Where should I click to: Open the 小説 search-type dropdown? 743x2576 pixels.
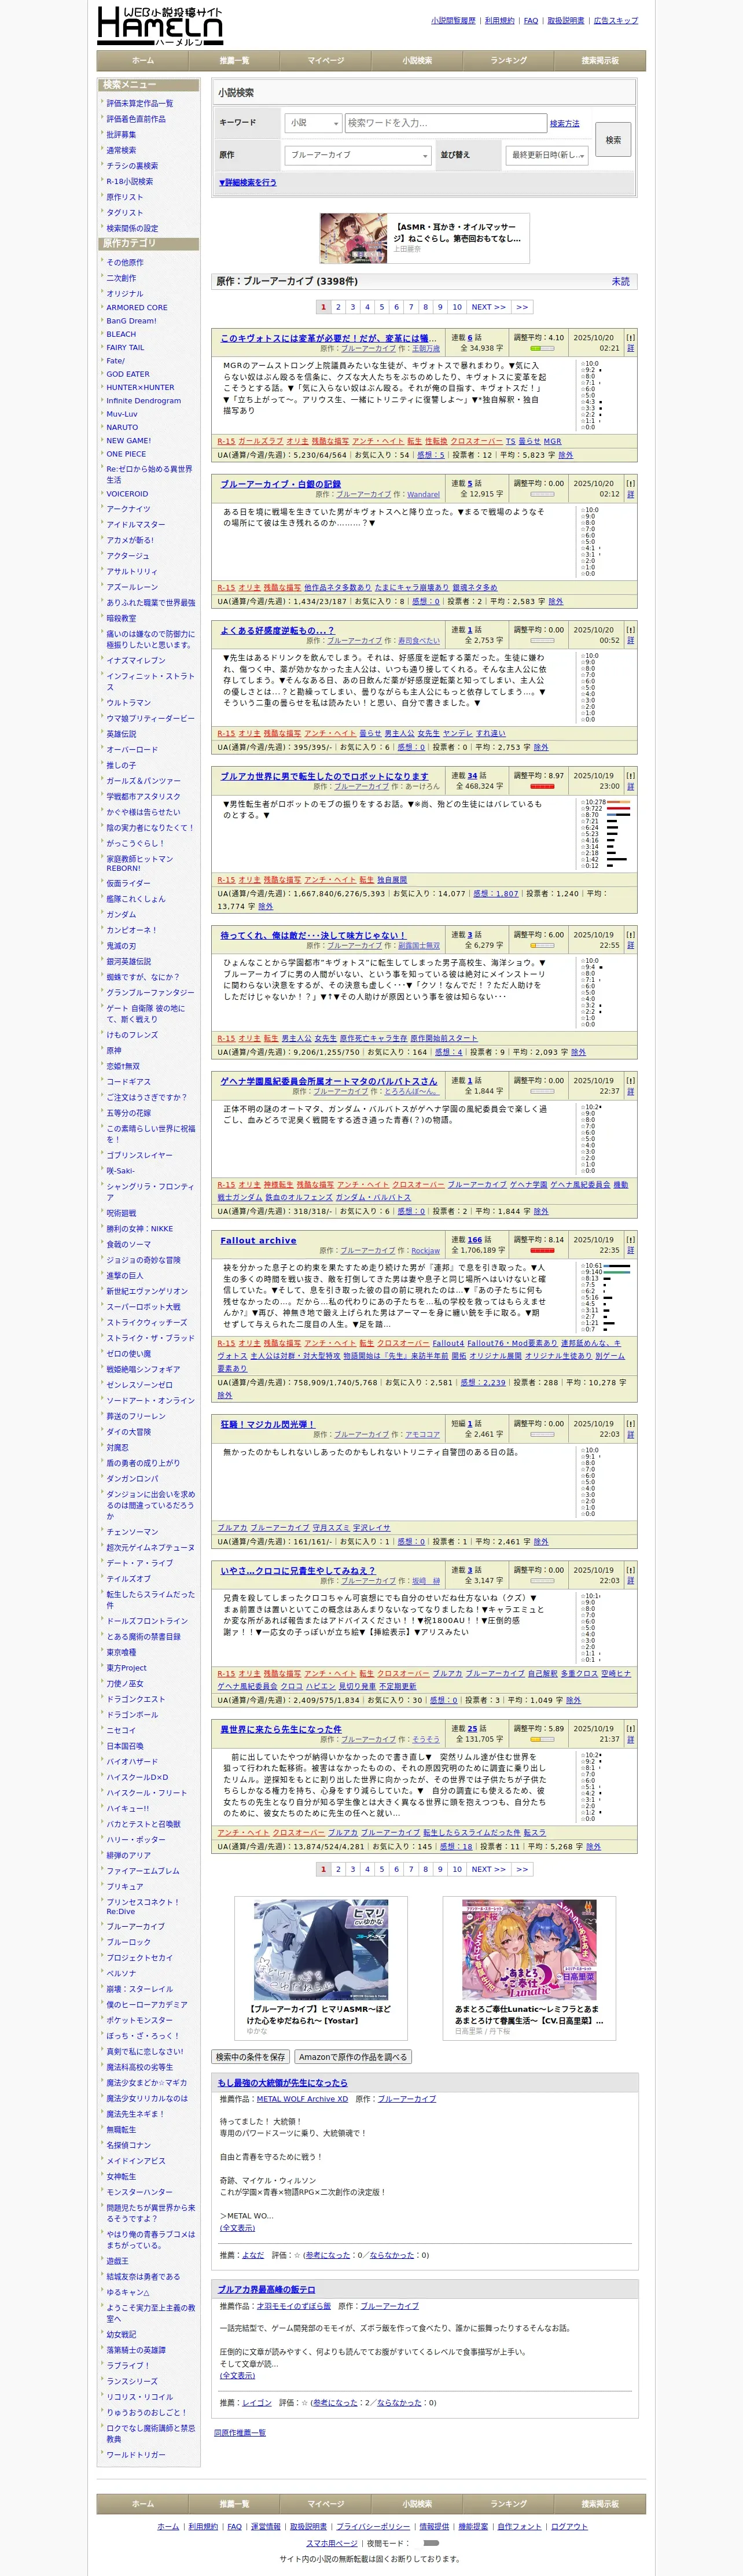313,123
